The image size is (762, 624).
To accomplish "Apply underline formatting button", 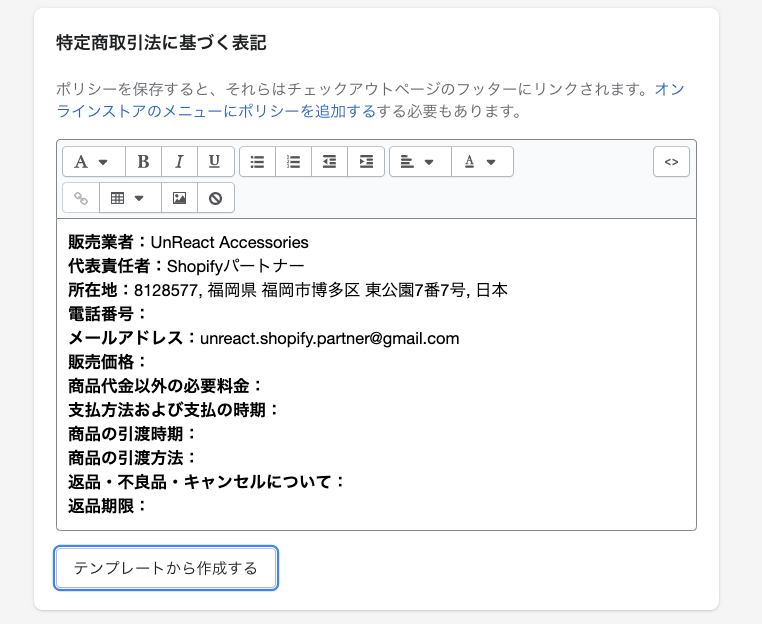I will point(215,161).
